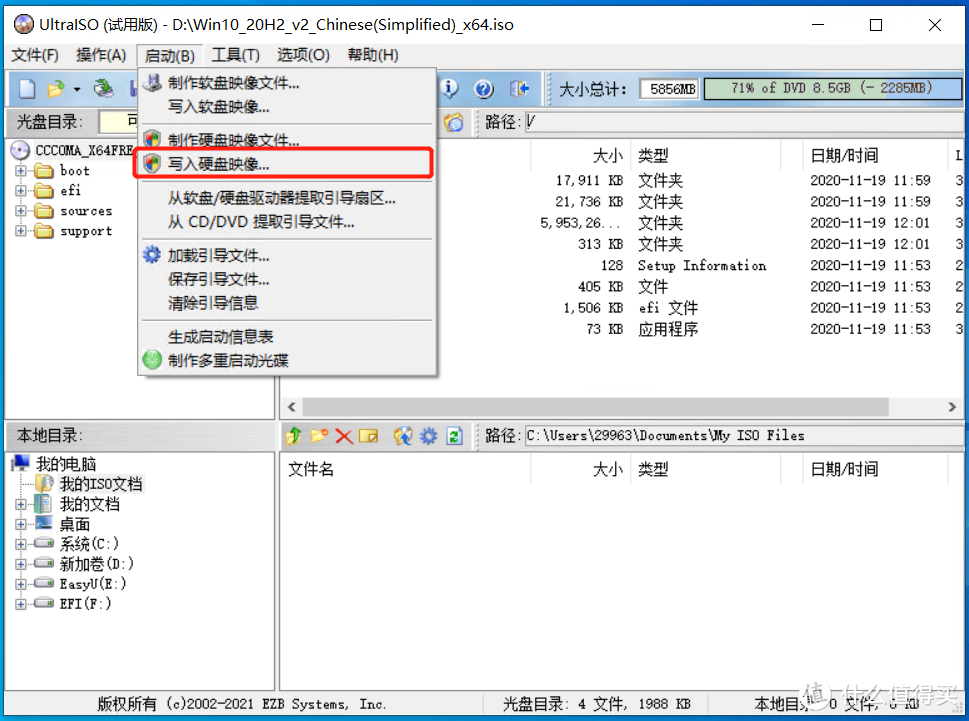Click the yellow rename icon in local toolbar
The width and height of the screenshot is (969, 721).
click(x=368, y=436)
